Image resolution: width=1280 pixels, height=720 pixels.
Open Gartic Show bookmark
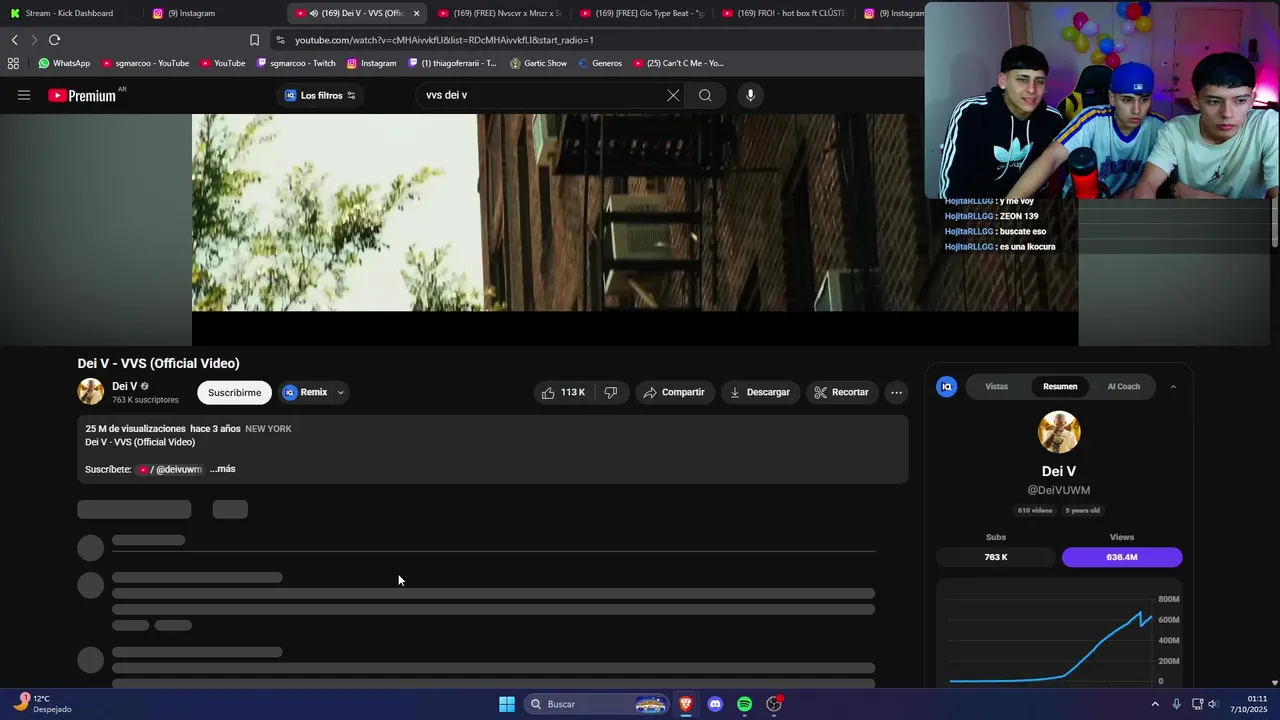coord(538,63)
